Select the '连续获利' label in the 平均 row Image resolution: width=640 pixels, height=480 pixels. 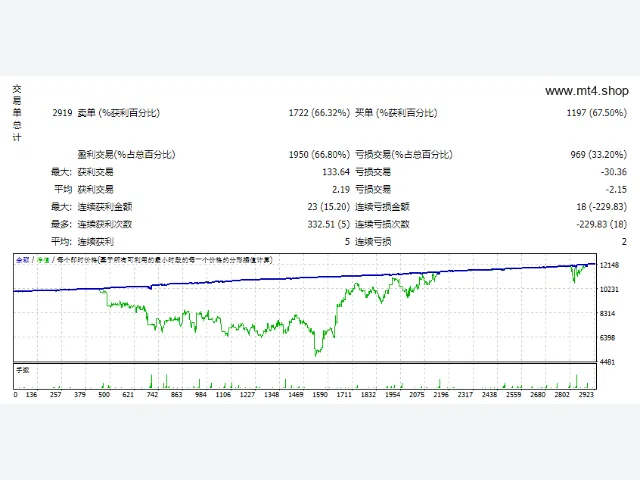point(96,242)
